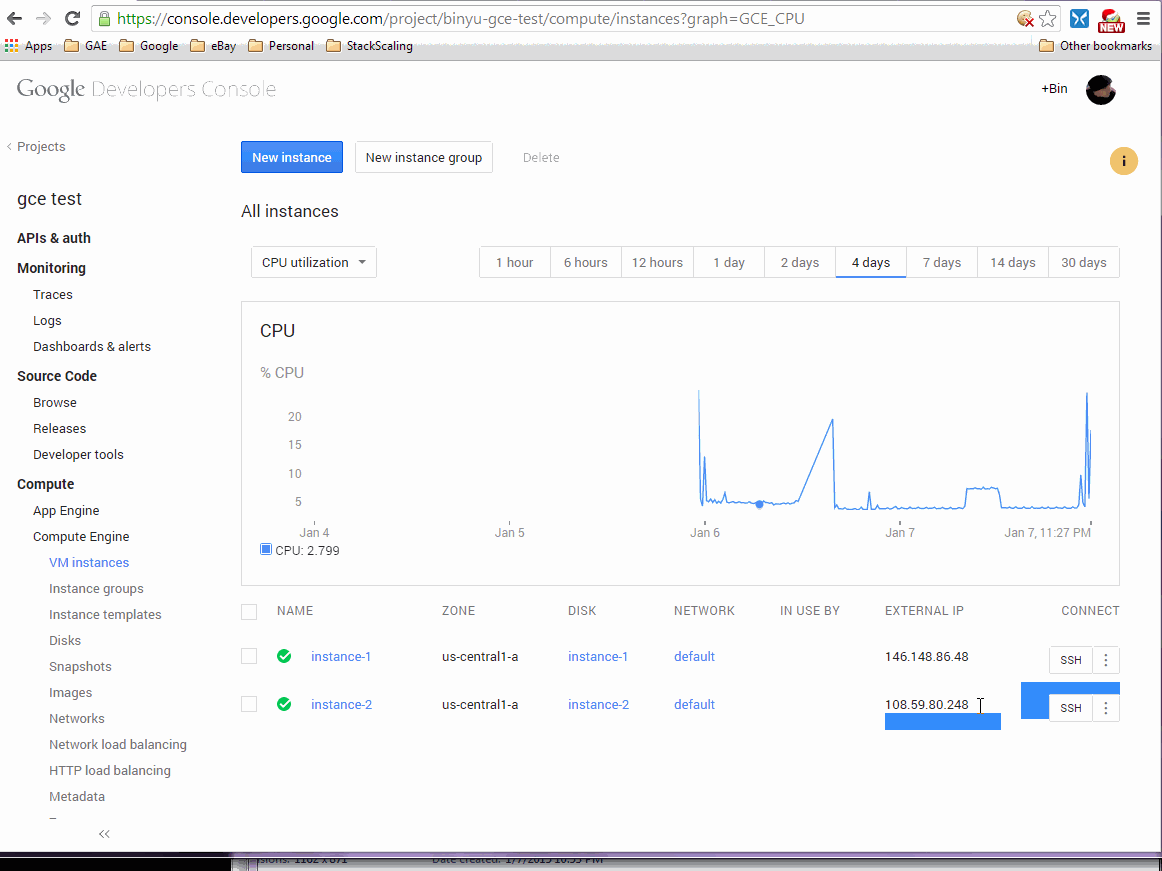
Task: Open more options menu for instance-2
Action: click(x=1106, y=708)
